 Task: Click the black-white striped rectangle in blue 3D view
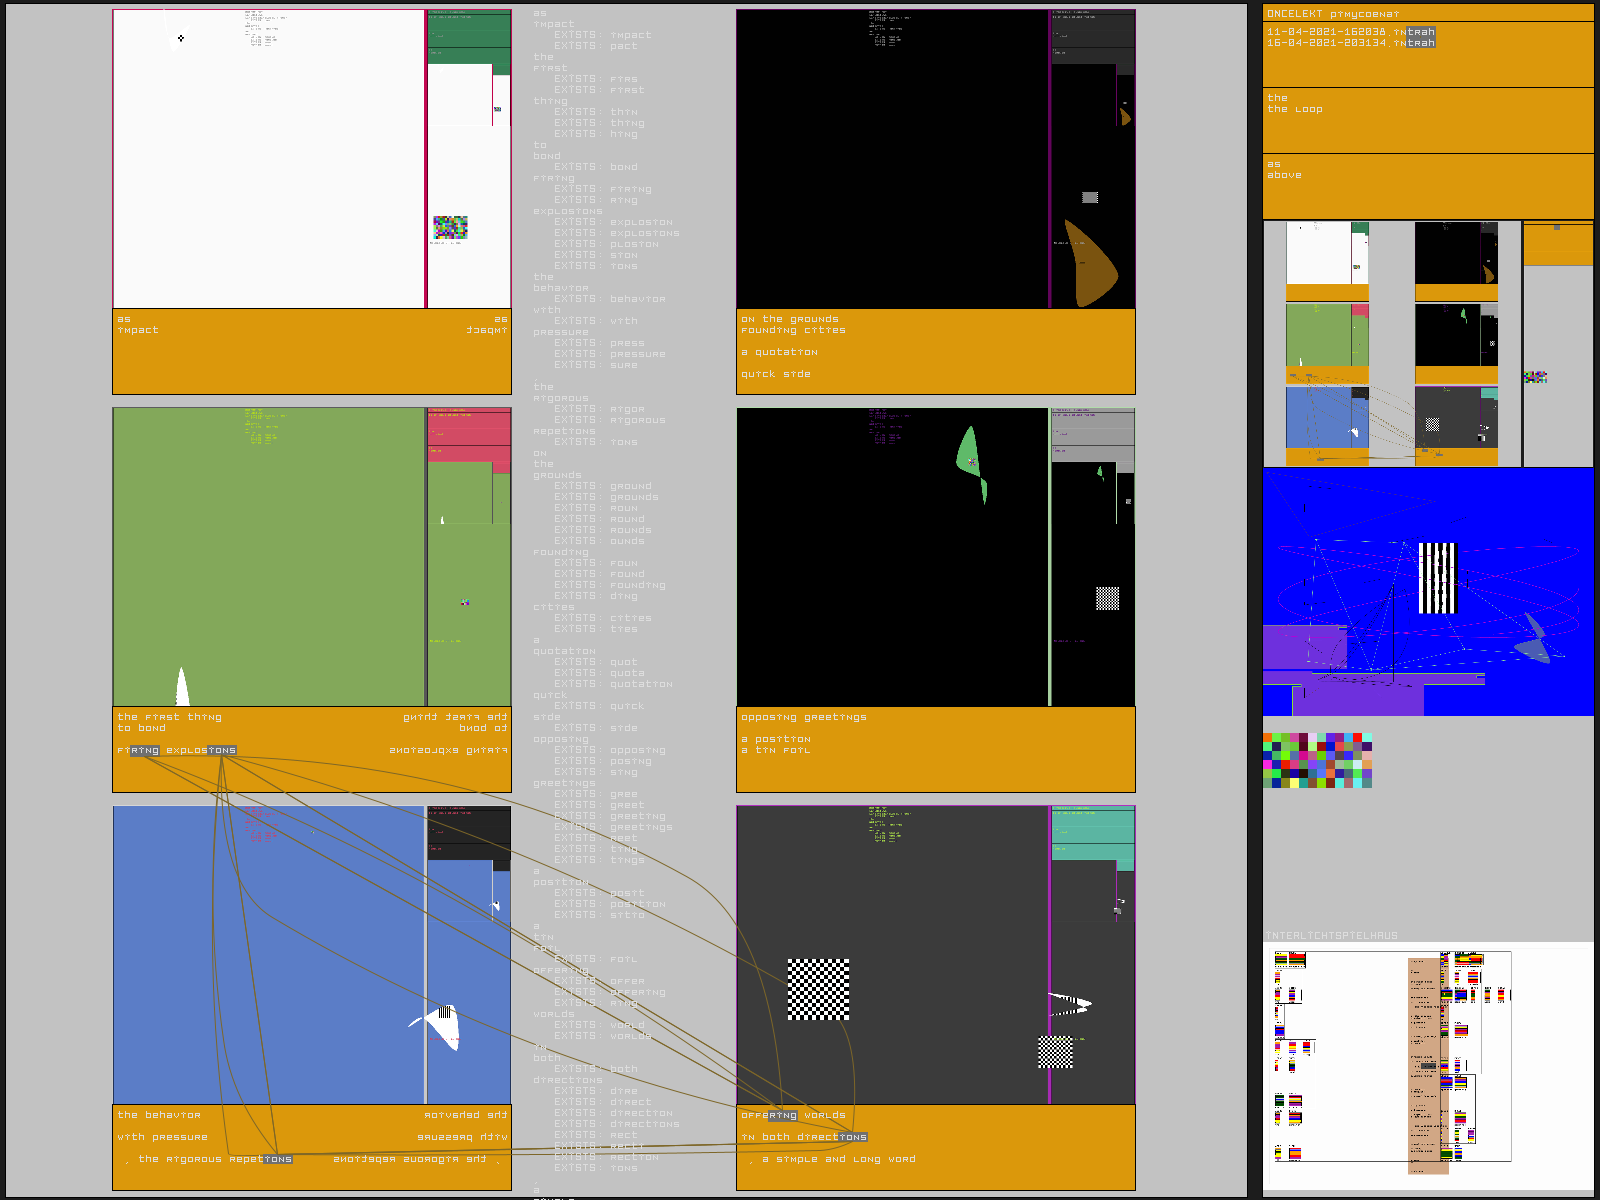(x=1437, y=578)
